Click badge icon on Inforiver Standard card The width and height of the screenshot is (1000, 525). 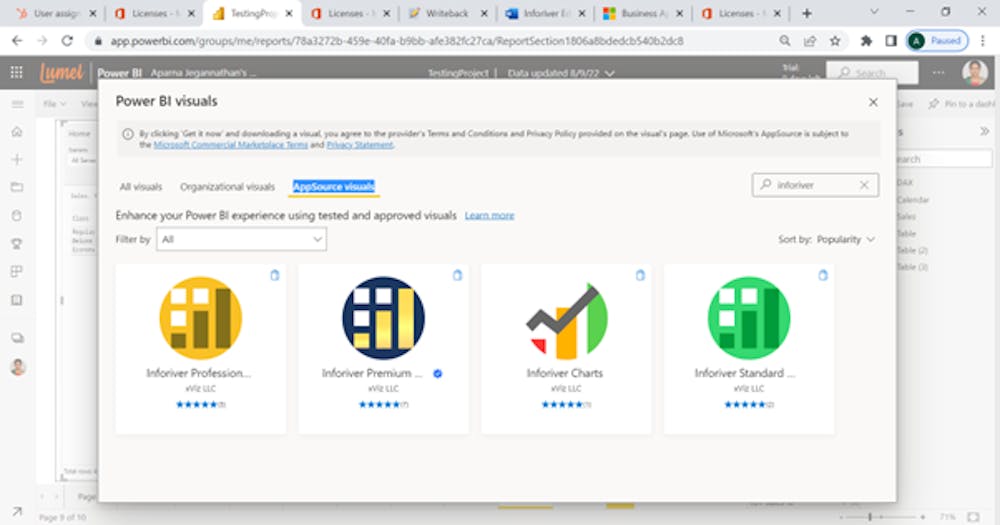click(x=823, y=275)
